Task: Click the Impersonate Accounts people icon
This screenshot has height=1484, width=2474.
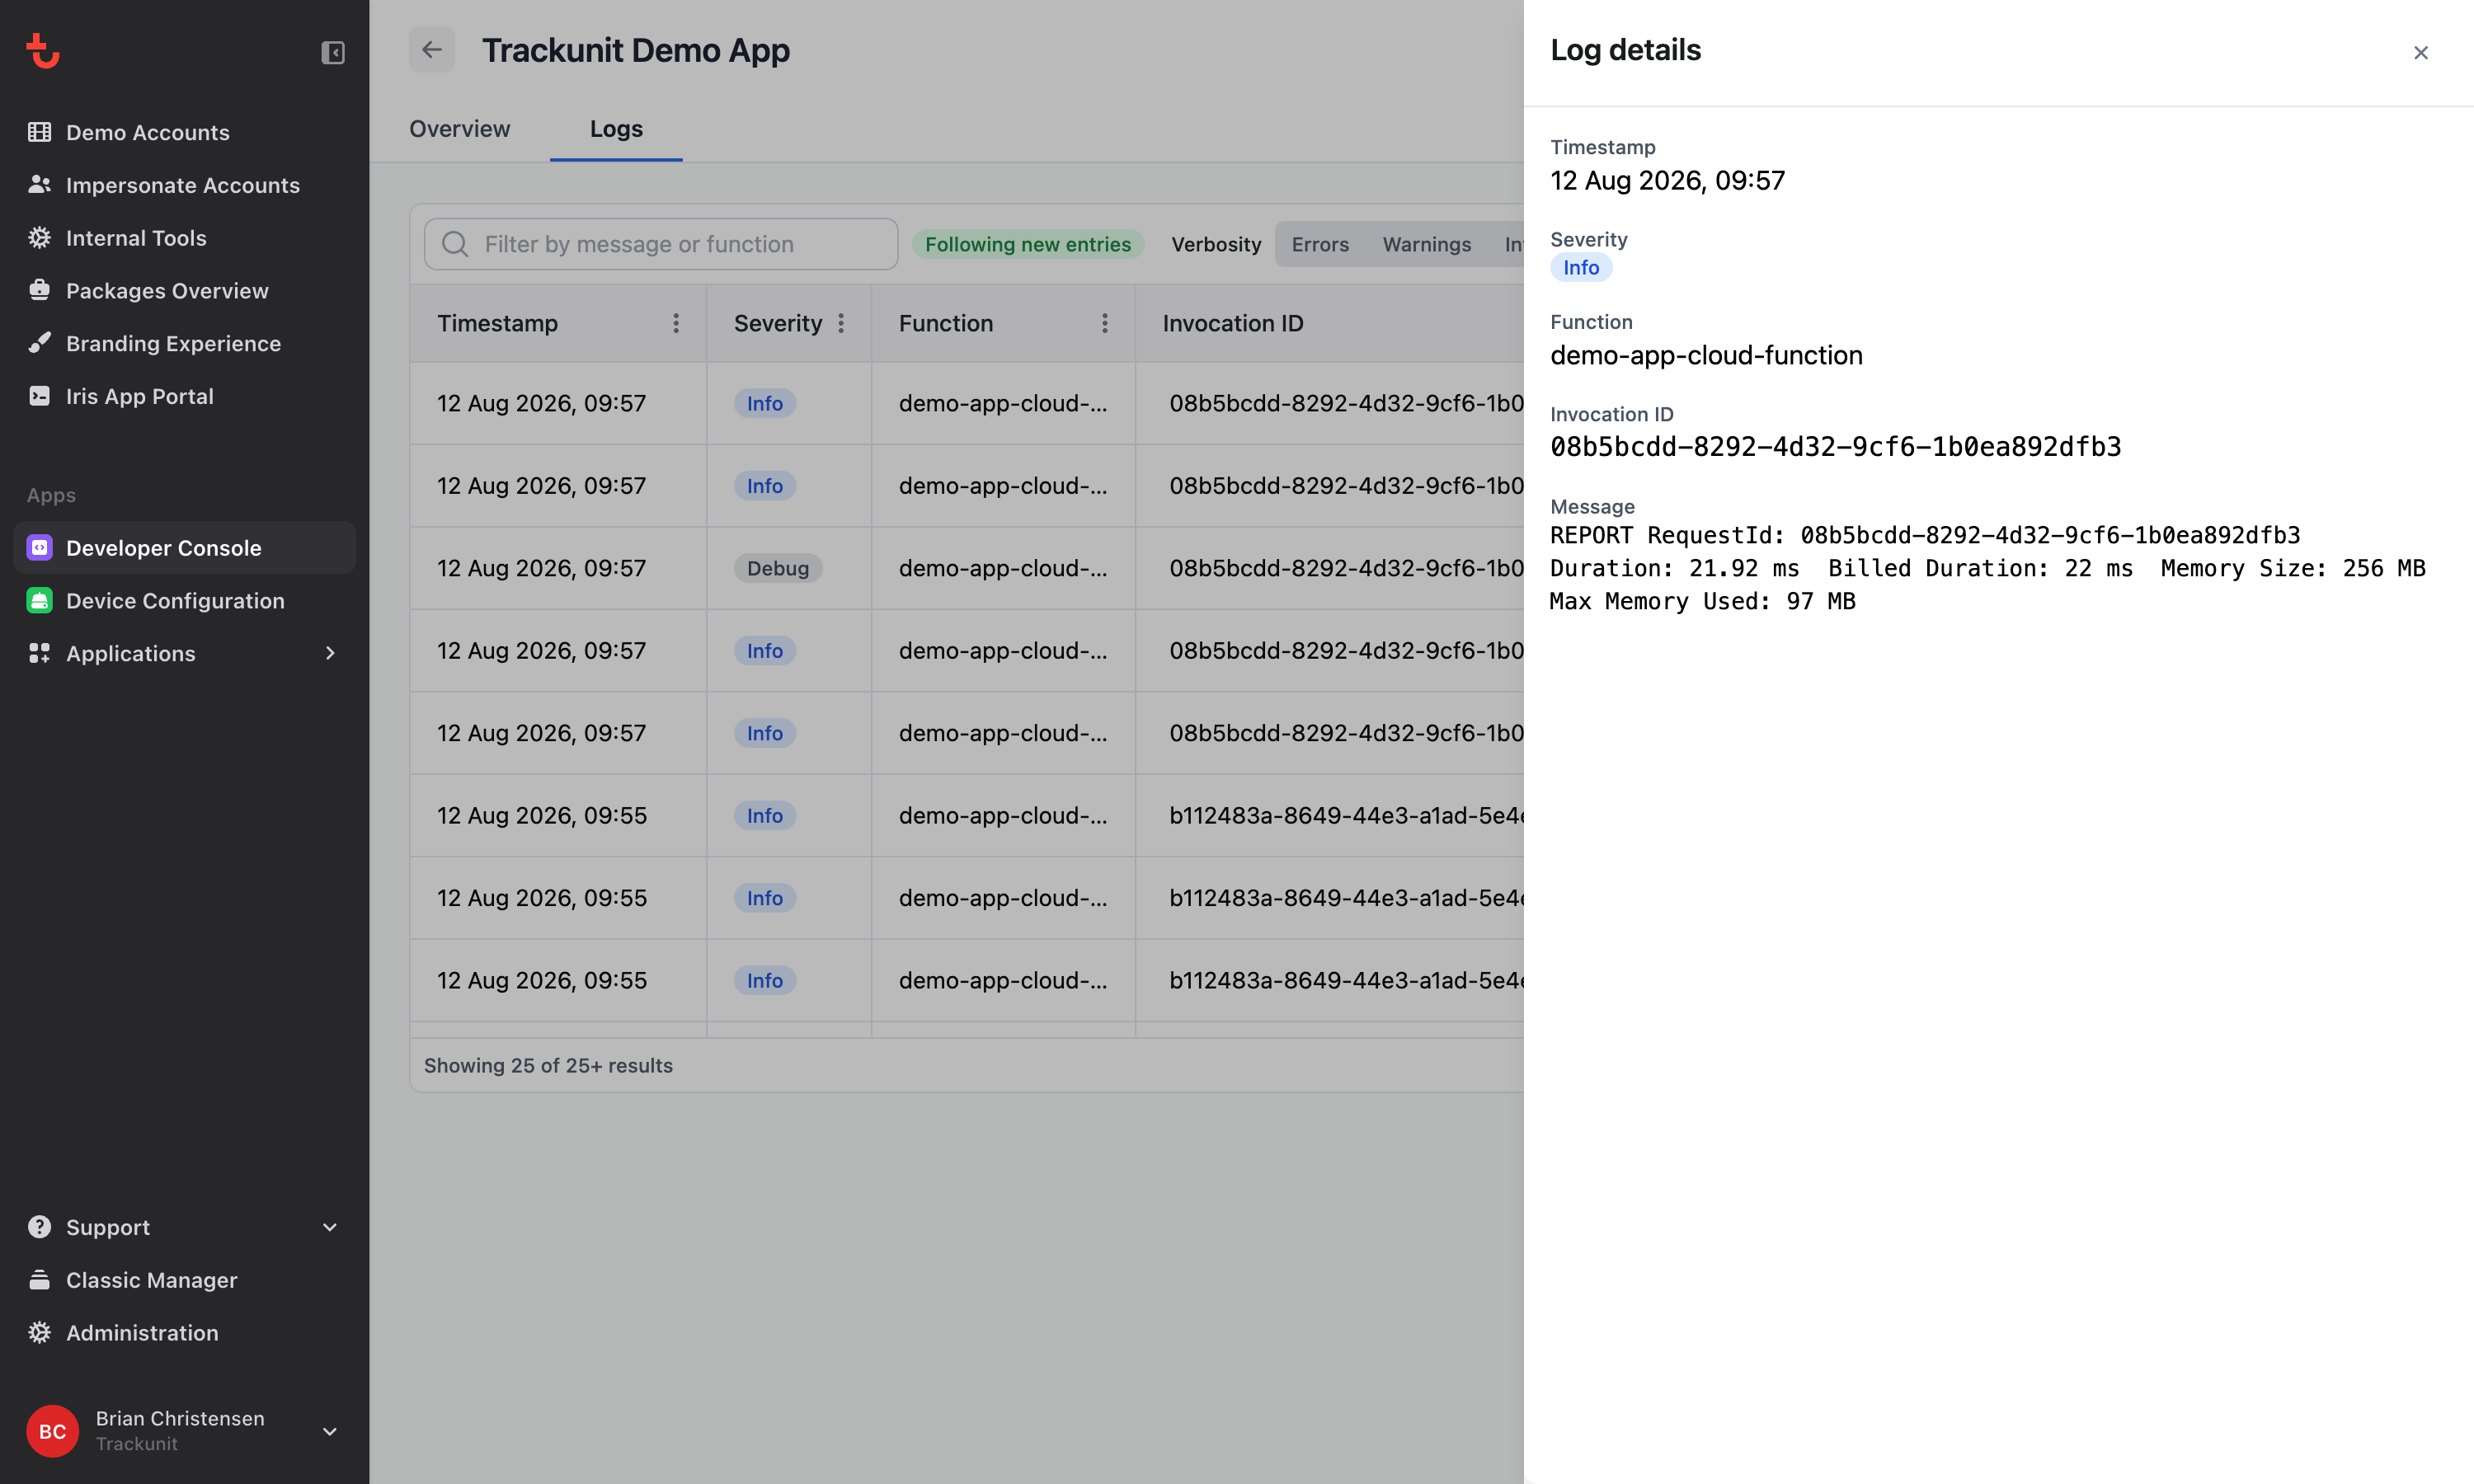Action: pyautogui.click(x=39, y=185)
